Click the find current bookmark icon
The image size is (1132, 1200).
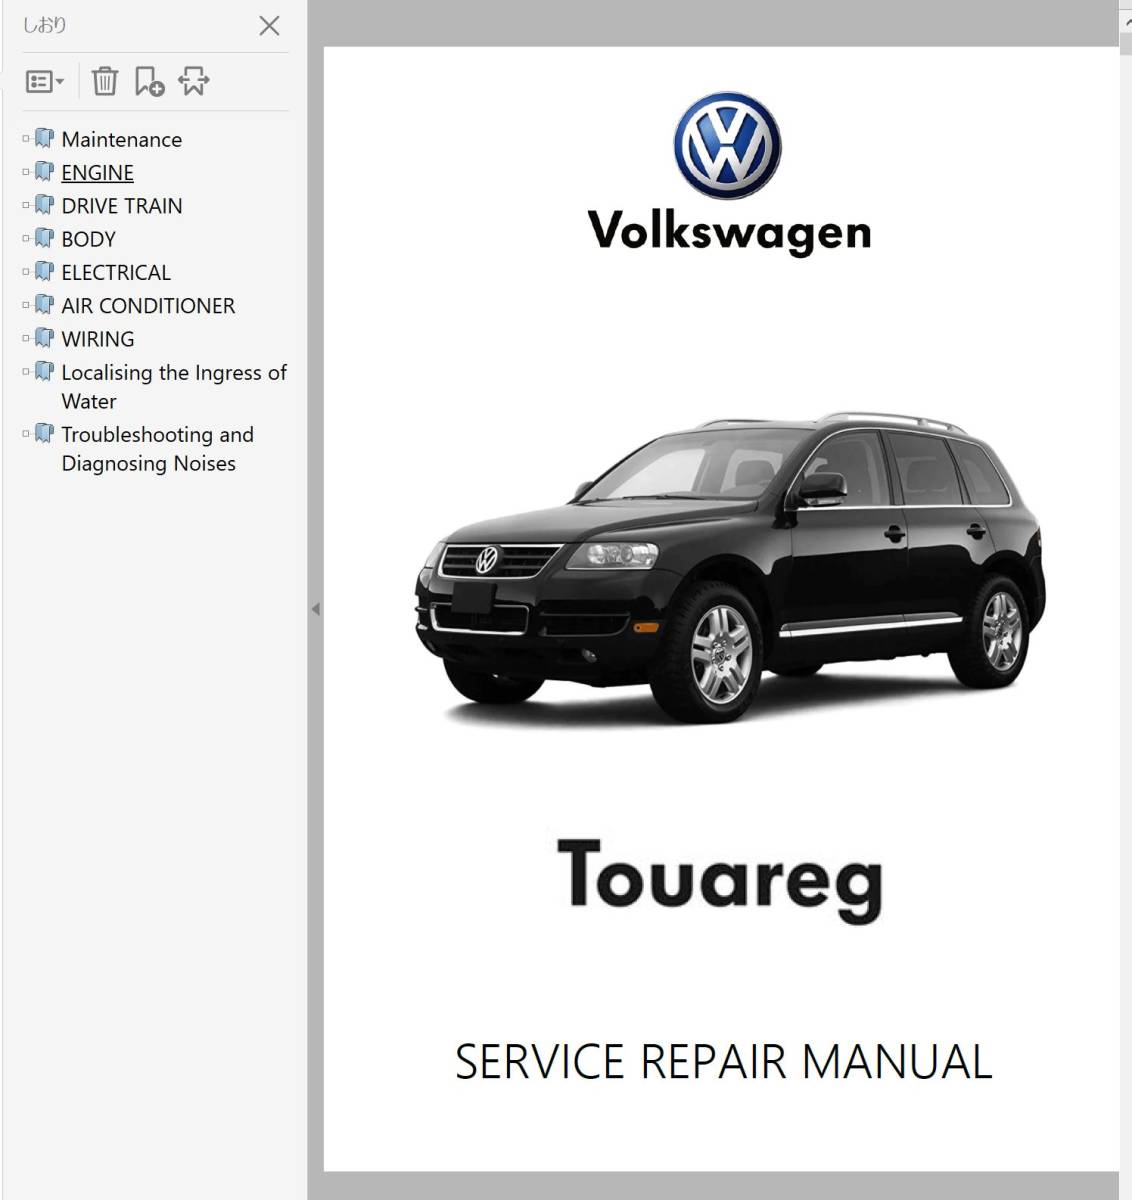pos(194,81)
